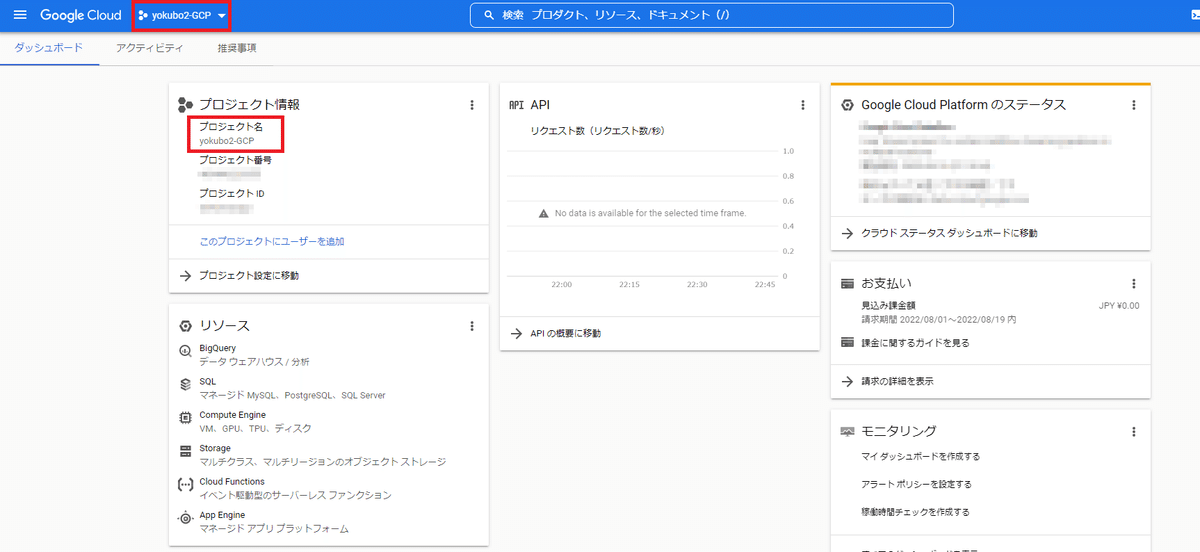Click the プロジェクト名 value yokubo2-GCP
The image size is (1200, 552).
(x=226, y=141)
